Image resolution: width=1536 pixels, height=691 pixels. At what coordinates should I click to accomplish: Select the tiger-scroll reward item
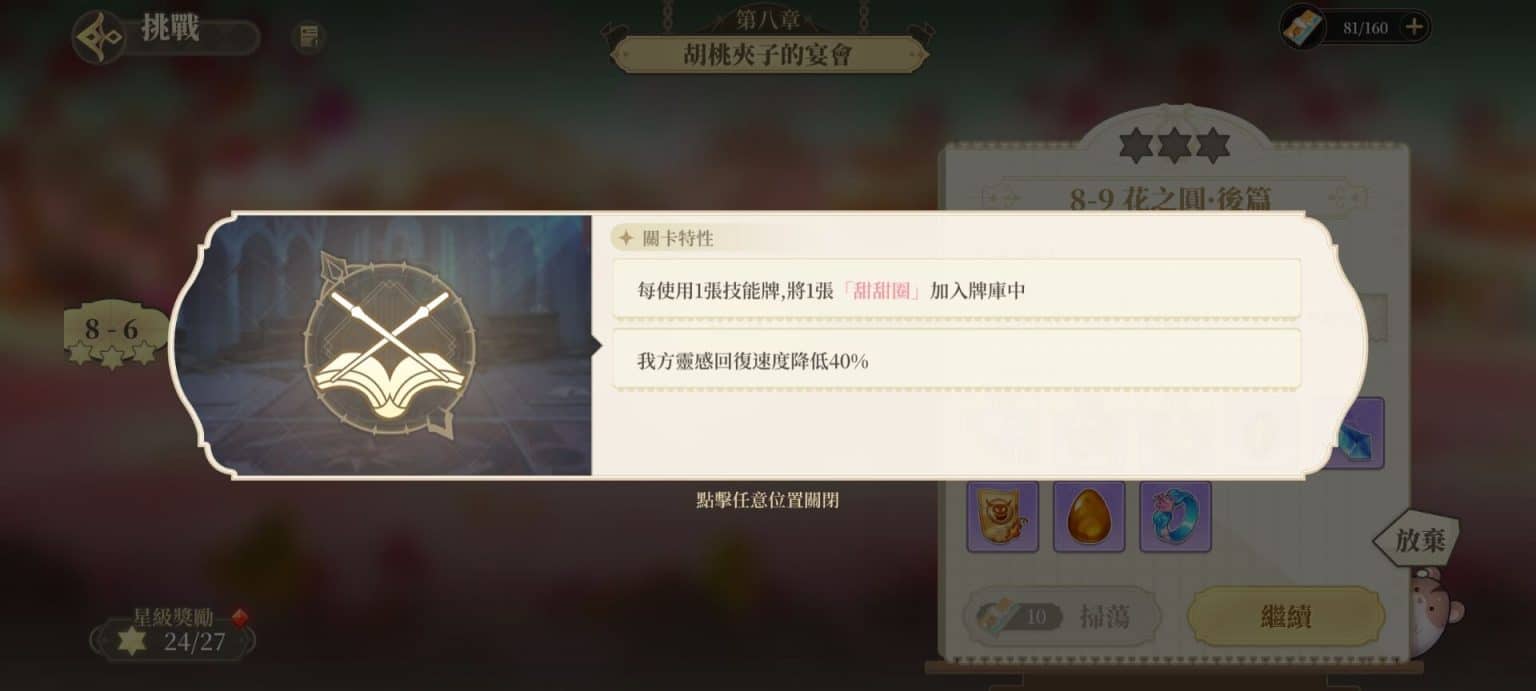coord(1002,516)
